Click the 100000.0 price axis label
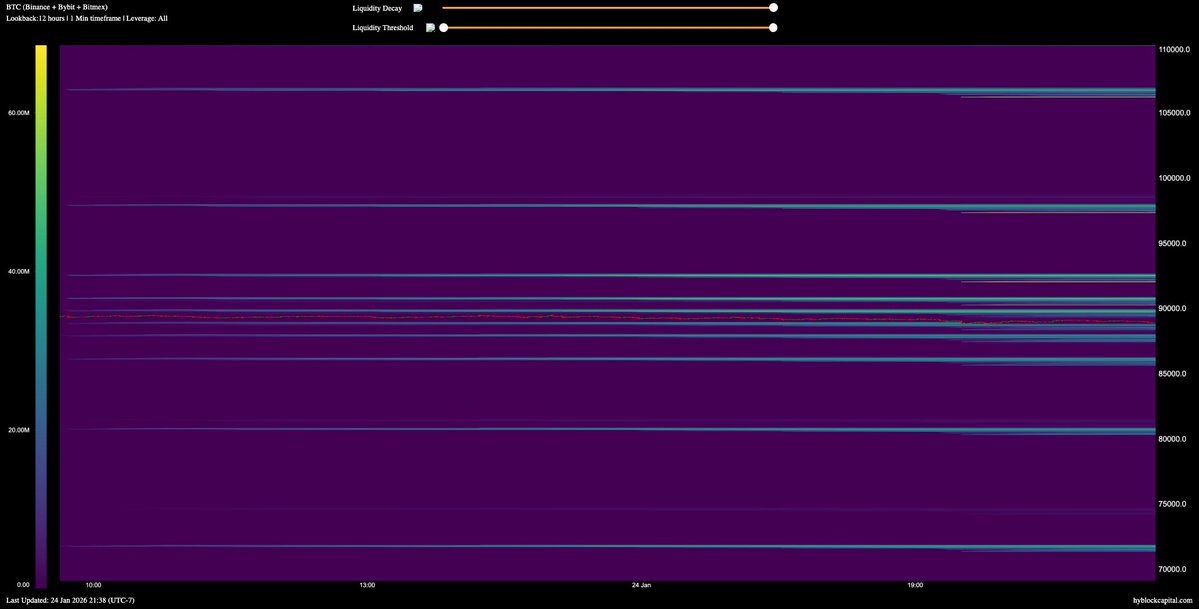This screenshot has width=1199, height=609. [1176, 178]
